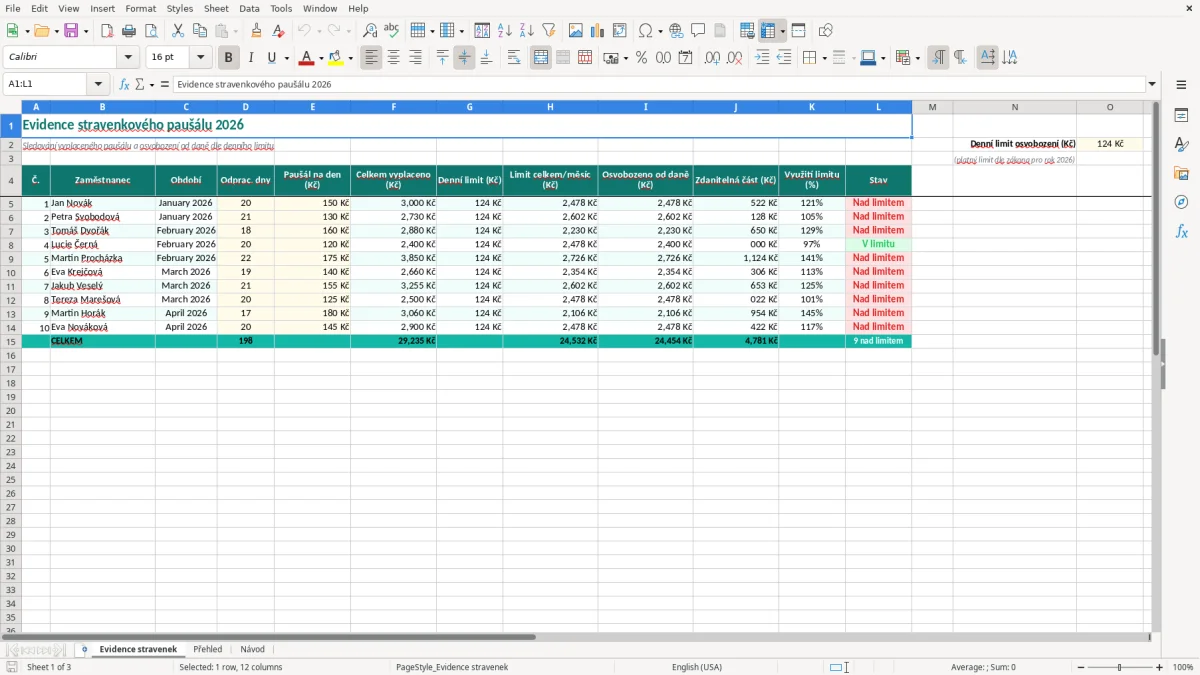Toggle Wrap Text

tap(514, 58)
